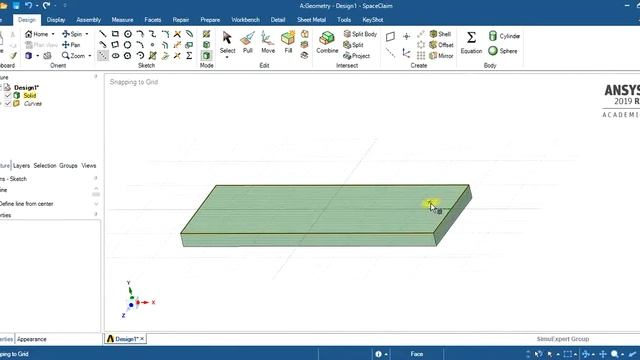Viewport: 640px width, 360px height.
Task: Click the Save icon in title bar
Action: click(16, 6)
